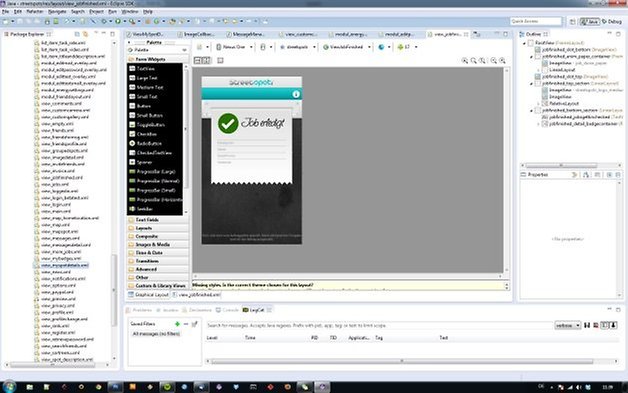Click the LogCat message search field

(379, 325)
